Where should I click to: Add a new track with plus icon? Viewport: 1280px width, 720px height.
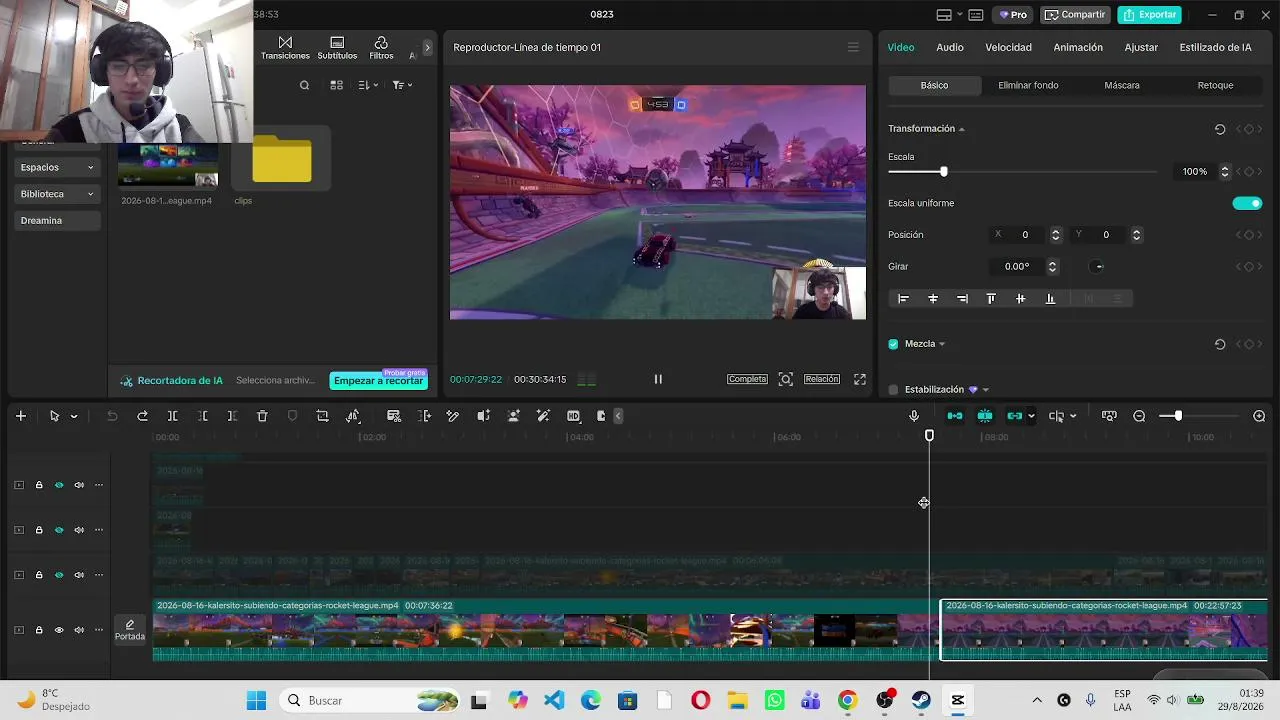(x=20, y=416)
